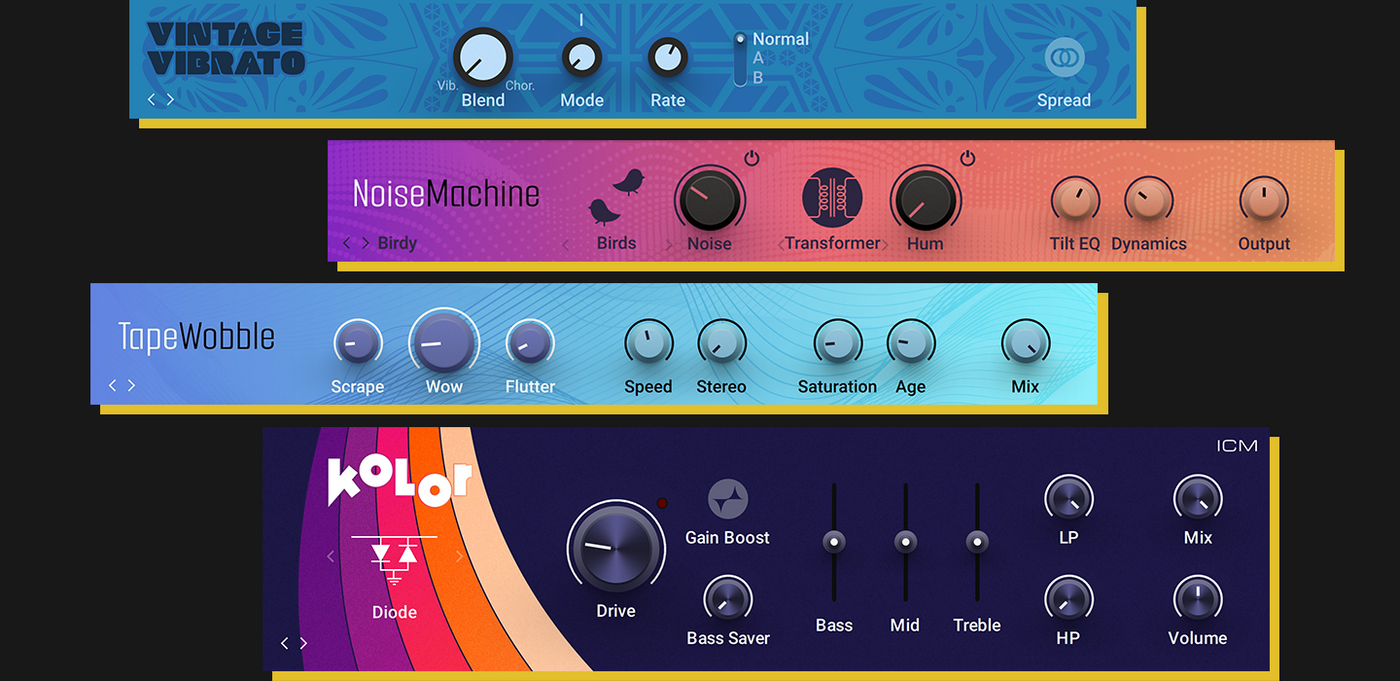Screen dimensions: 1400x681
Task: Click the Kolor Mix knob
Action: 1197,497
